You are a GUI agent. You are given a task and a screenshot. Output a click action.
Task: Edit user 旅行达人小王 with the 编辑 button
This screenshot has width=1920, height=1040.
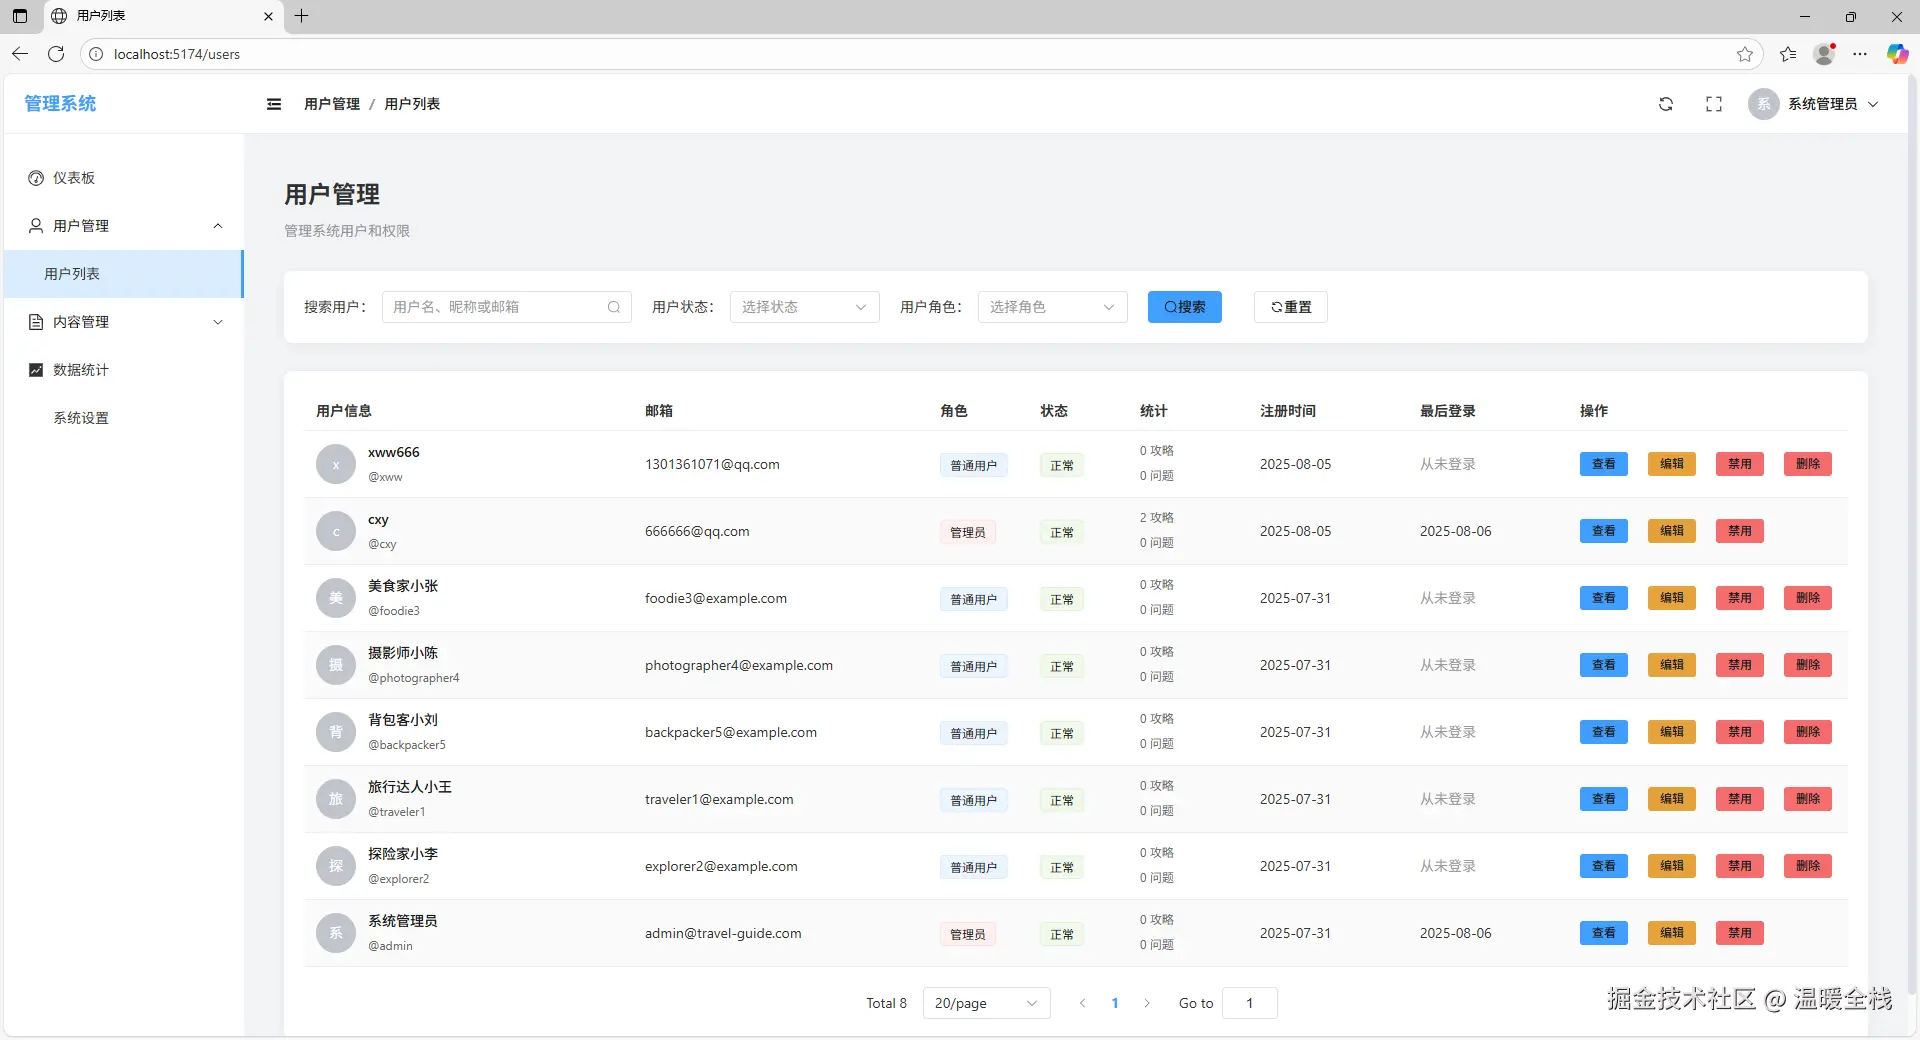[1671, 799]
